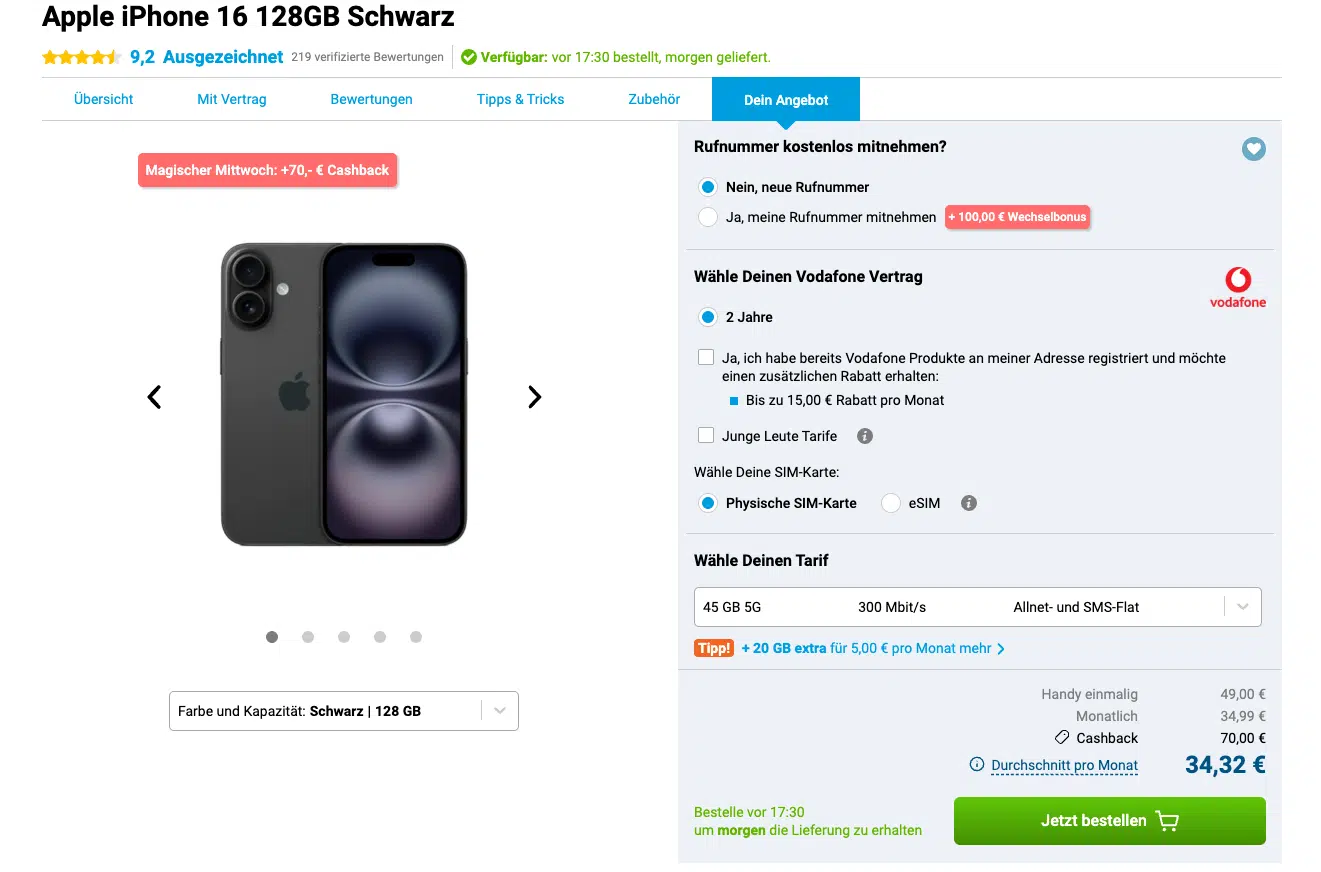Screen dimensions: 1321x872
Task: Click the Vodafone logo
Action: point(1238,288)
